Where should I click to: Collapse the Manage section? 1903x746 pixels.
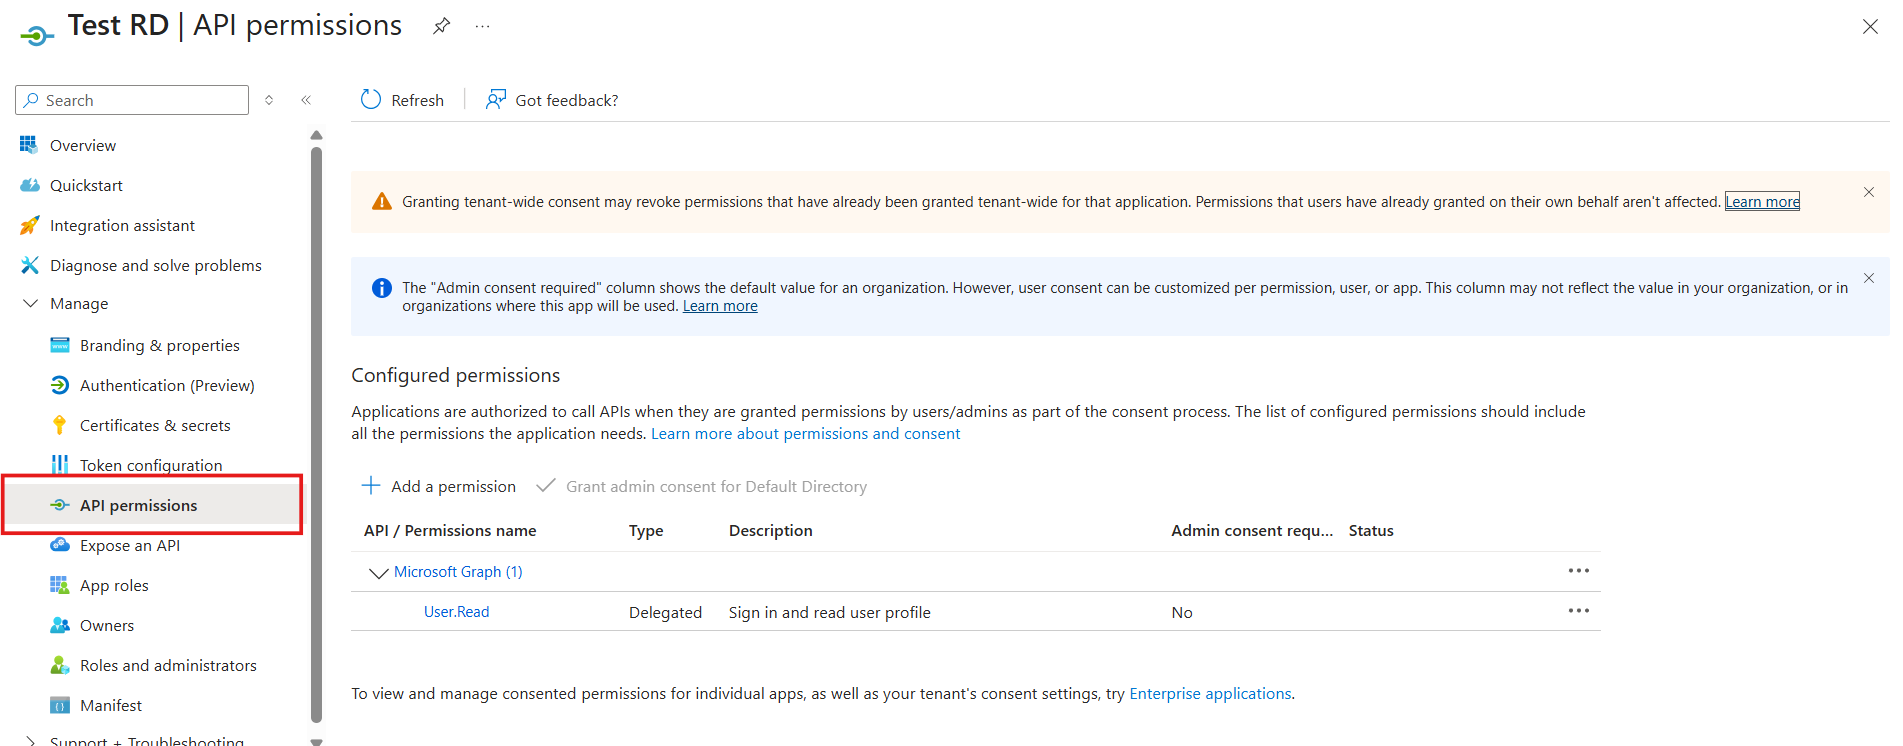pos(31,304)
